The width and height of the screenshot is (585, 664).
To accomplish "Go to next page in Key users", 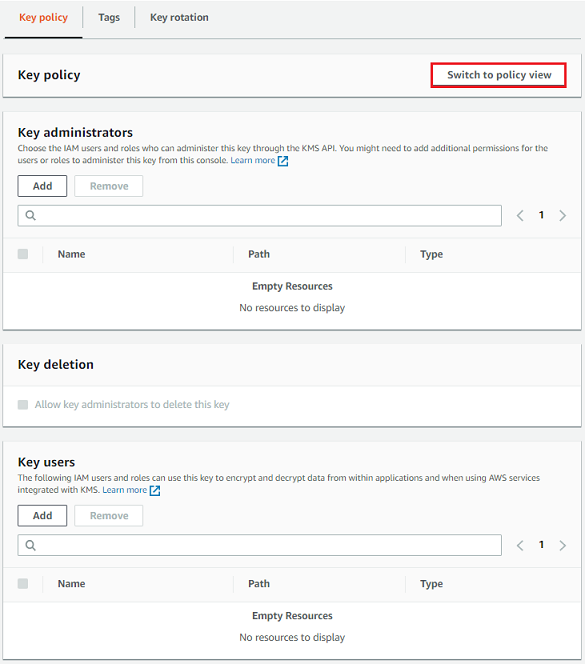I will point(563,545).
